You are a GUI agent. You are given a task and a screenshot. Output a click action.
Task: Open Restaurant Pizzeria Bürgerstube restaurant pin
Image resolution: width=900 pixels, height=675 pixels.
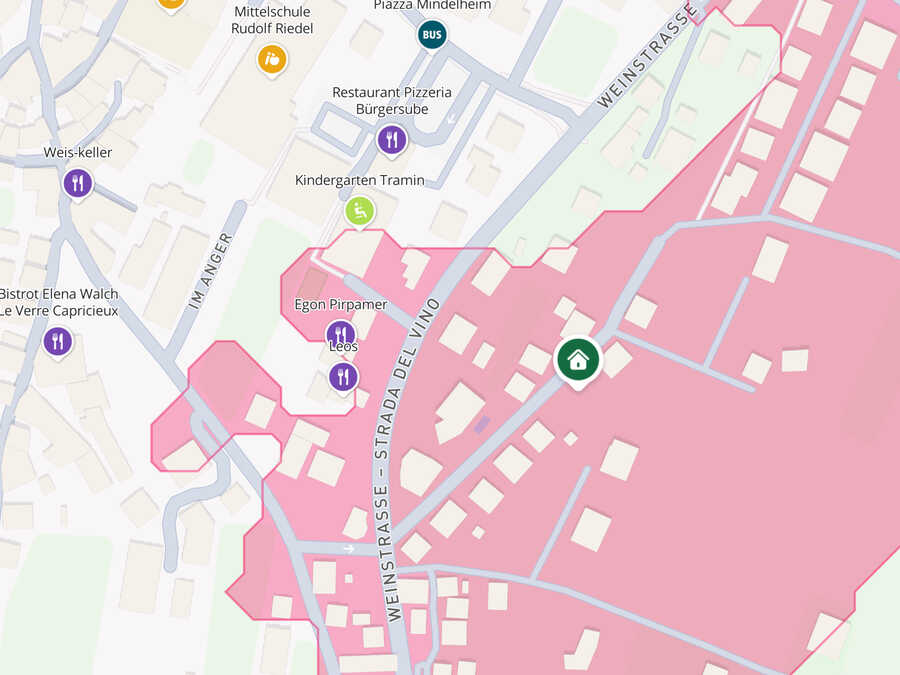[392, 140]
